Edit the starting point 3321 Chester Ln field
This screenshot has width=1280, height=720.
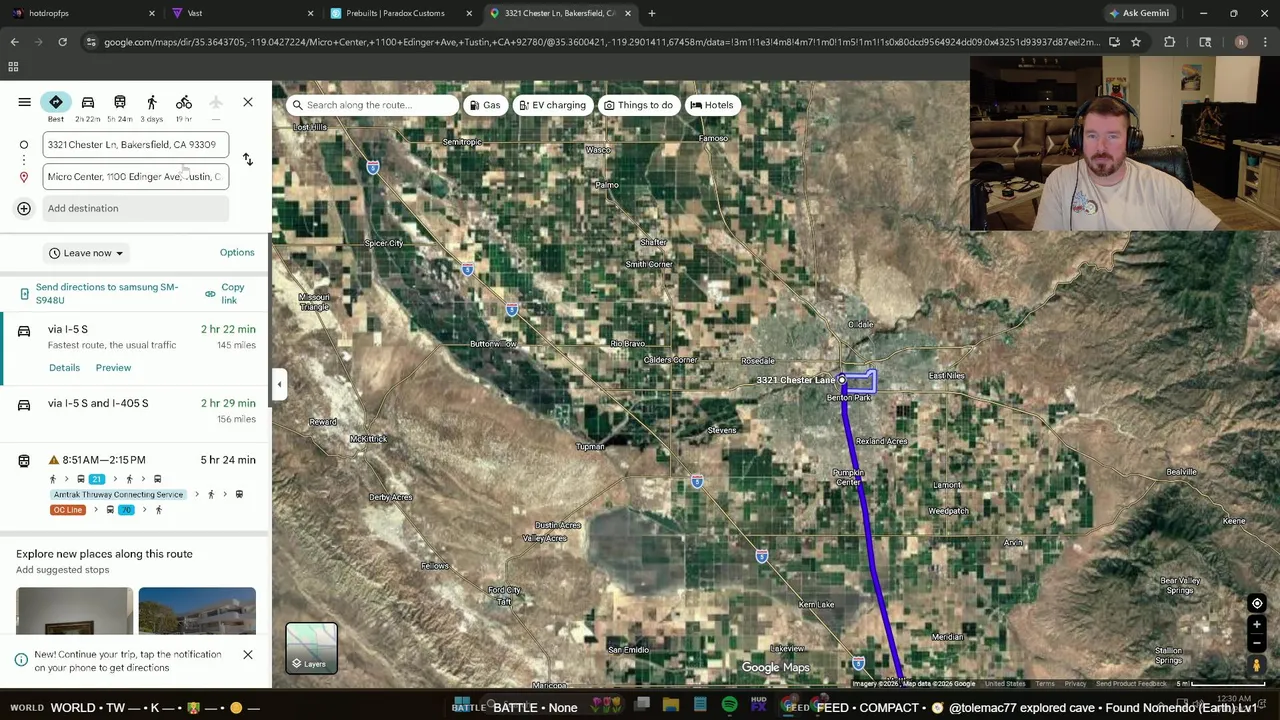tap(136, 144)
